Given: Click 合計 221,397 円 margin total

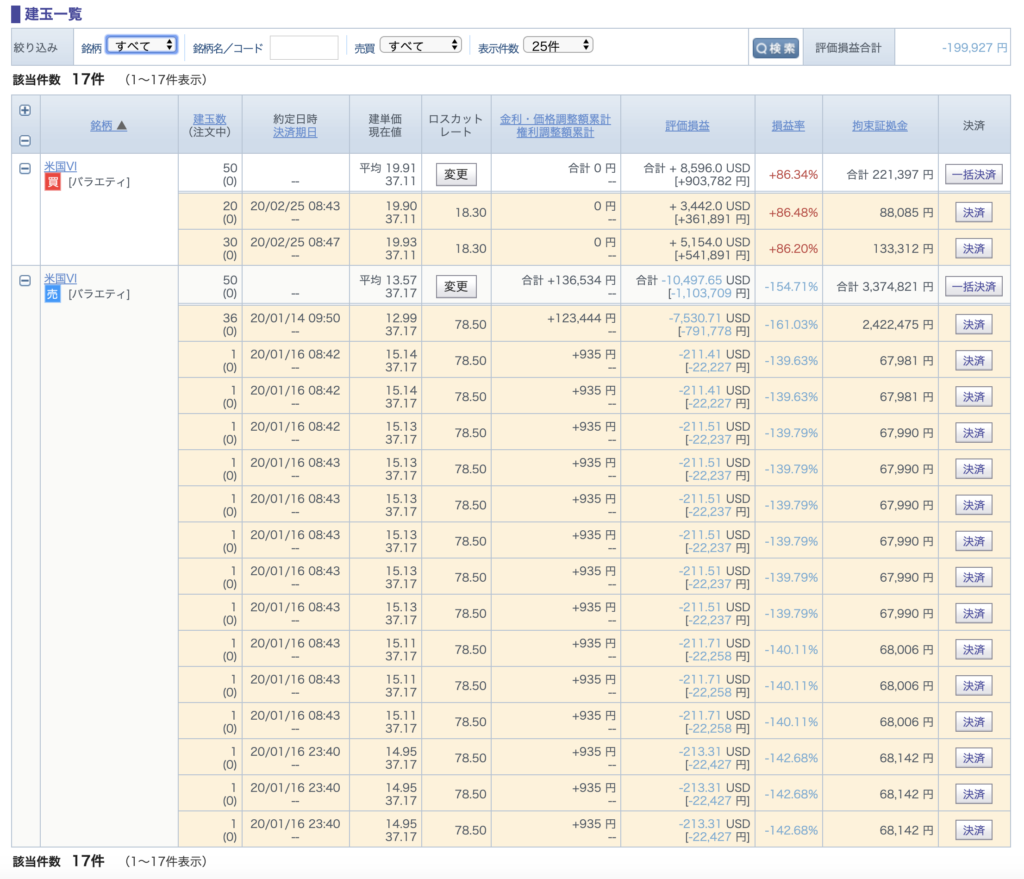Looking at the screenshot, I should tap(890, 175).
